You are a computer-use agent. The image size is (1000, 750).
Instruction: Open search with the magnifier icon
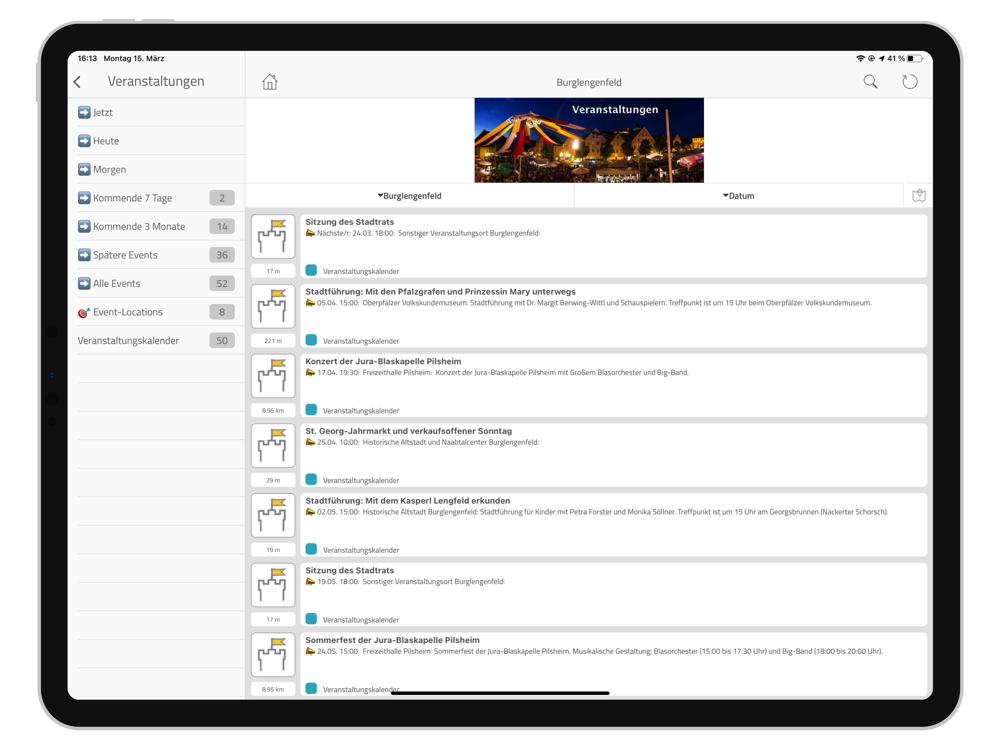(870, 82)
